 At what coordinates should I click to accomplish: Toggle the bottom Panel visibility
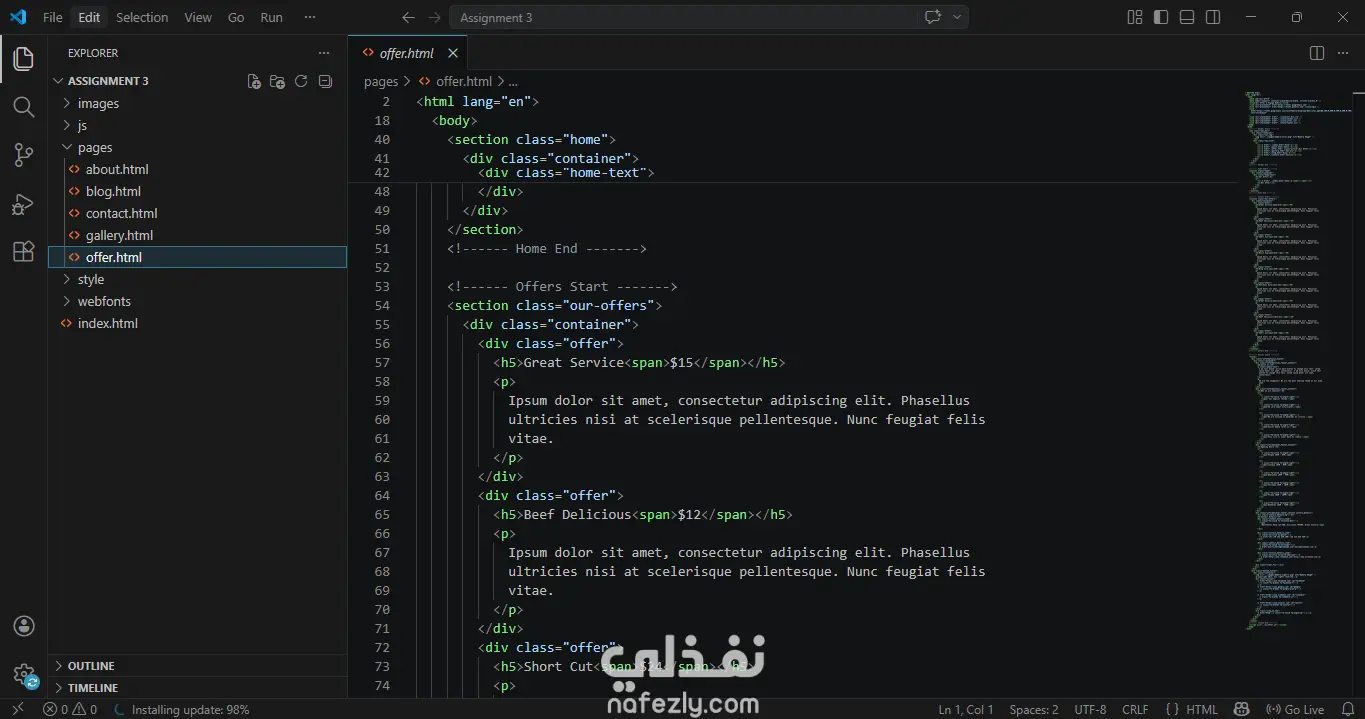pyautogui.click(x=1187, y=17)
